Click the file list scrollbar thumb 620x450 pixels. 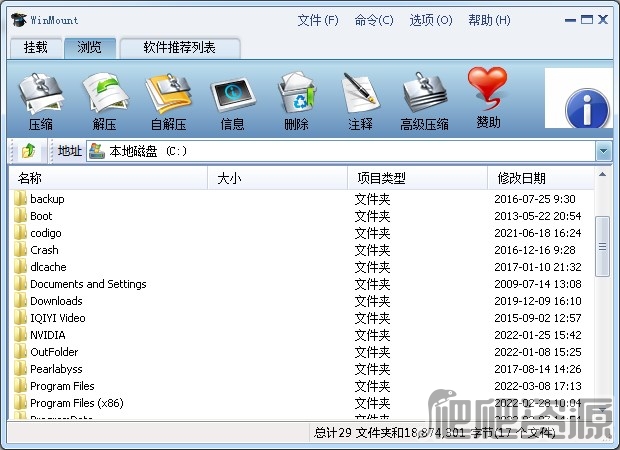(602, 246)
